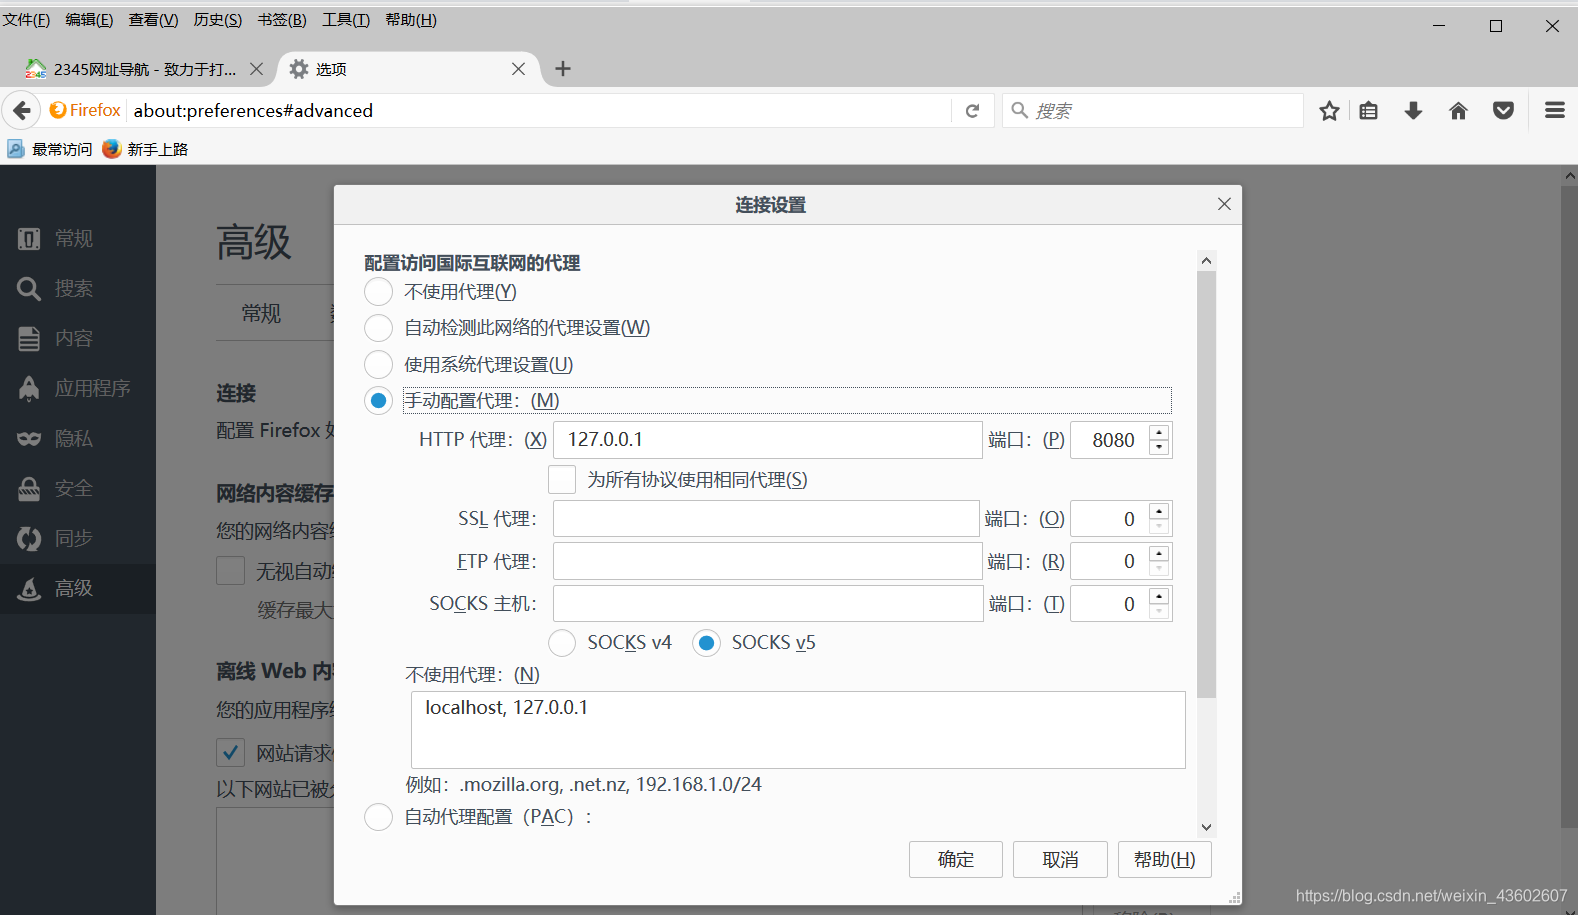1578x915 pixels.
Task: Toggle 无视自动 cache checkbox behind dialog
Action: point(230,571)
